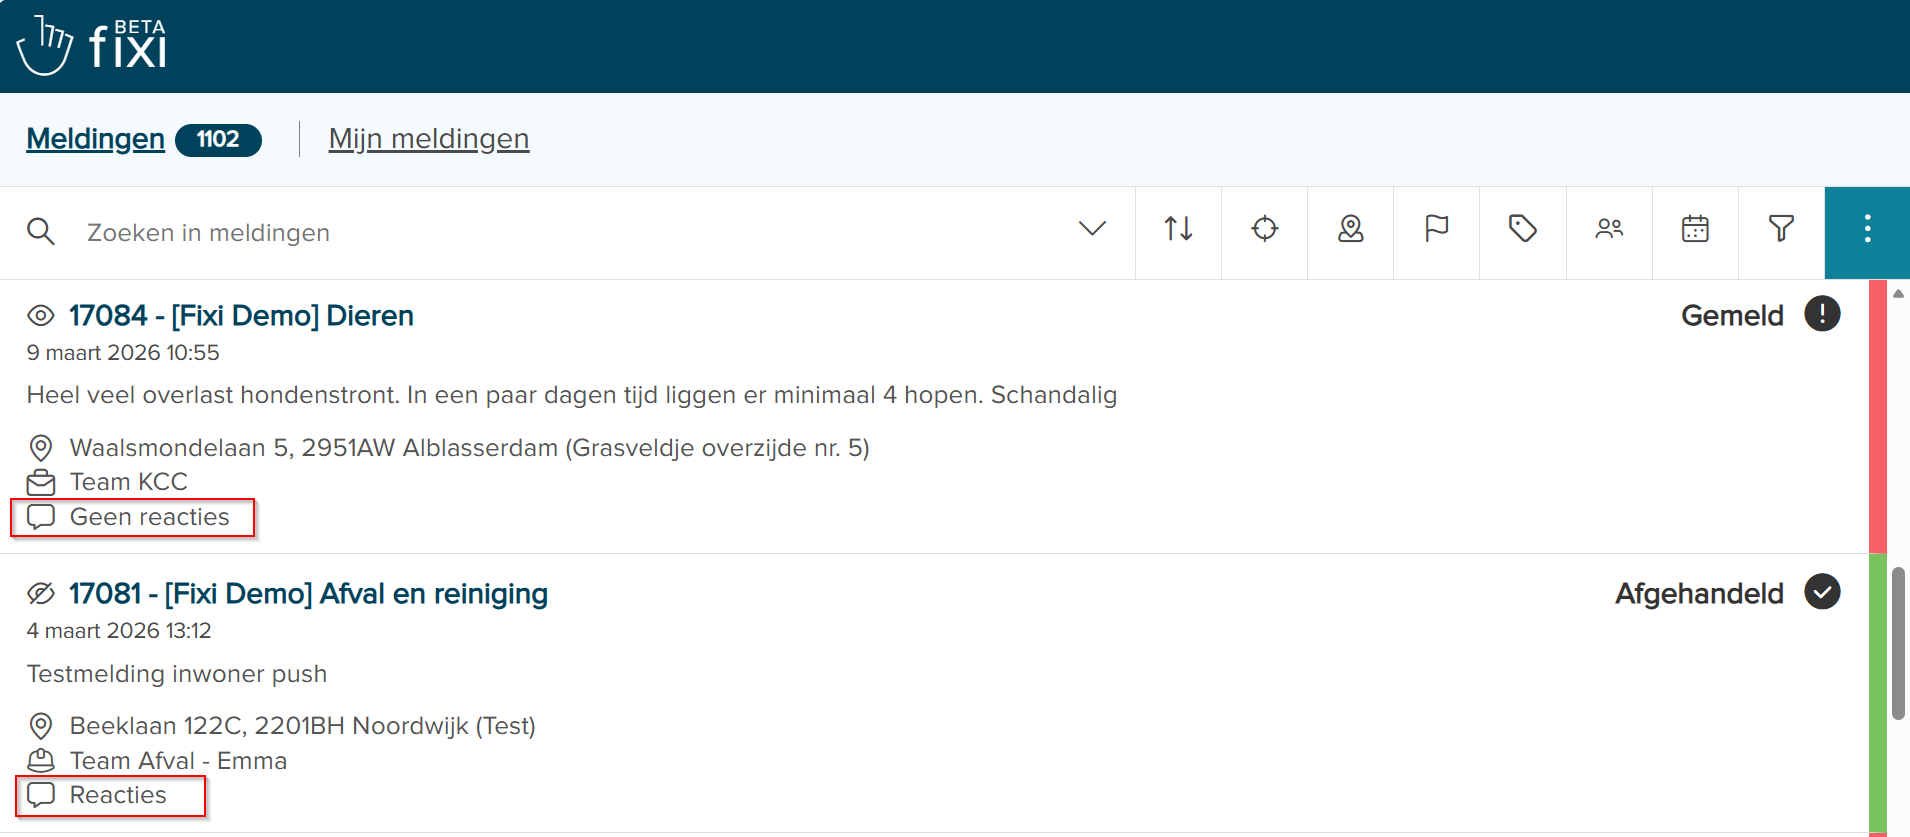The image size is (1910, 837).
Task: Click the location pin for Waalsmondelaan 5
Action: click(x=41, y=447)
